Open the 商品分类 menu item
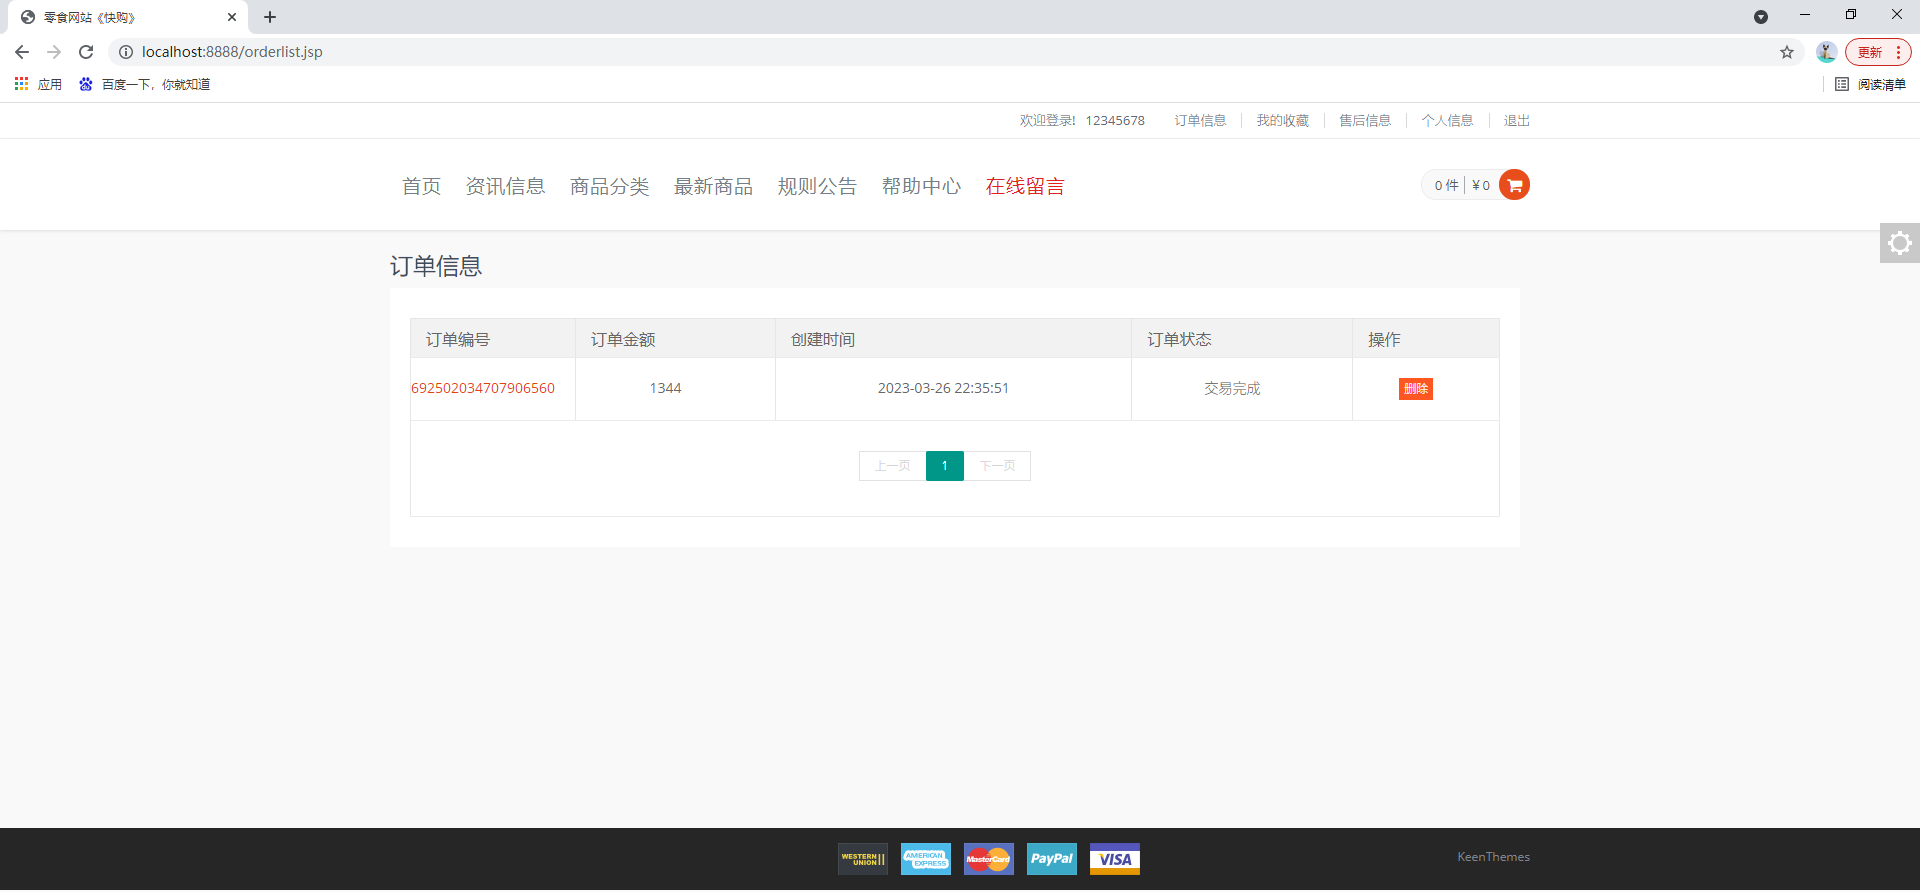The image size is (1920, 892). tap(609, 186)
